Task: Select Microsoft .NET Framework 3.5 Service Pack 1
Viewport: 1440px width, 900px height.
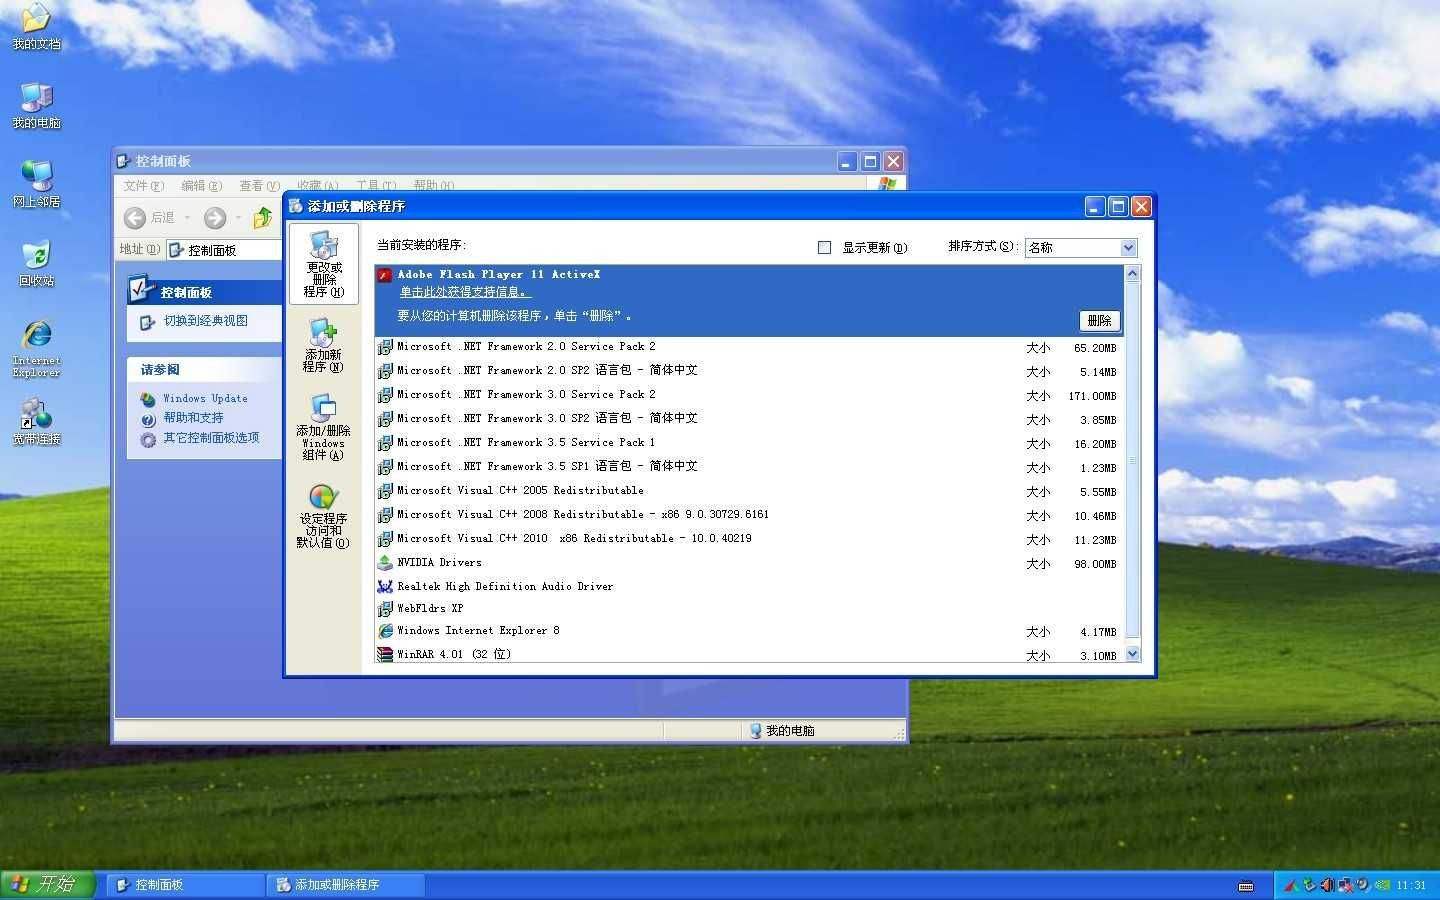Action: pos(748,443)
